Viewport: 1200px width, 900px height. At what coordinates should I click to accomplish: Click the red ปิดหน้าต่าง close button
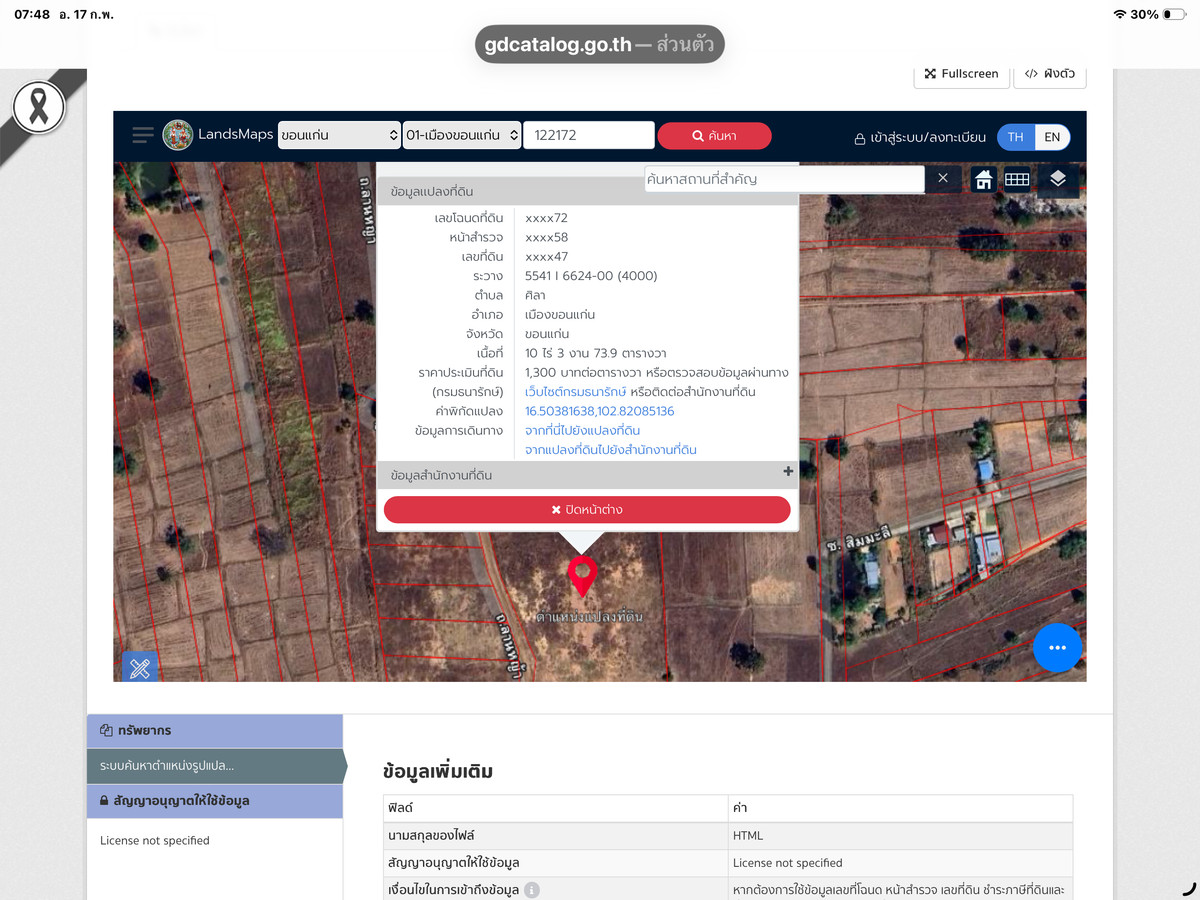click(x=587, y=510)
